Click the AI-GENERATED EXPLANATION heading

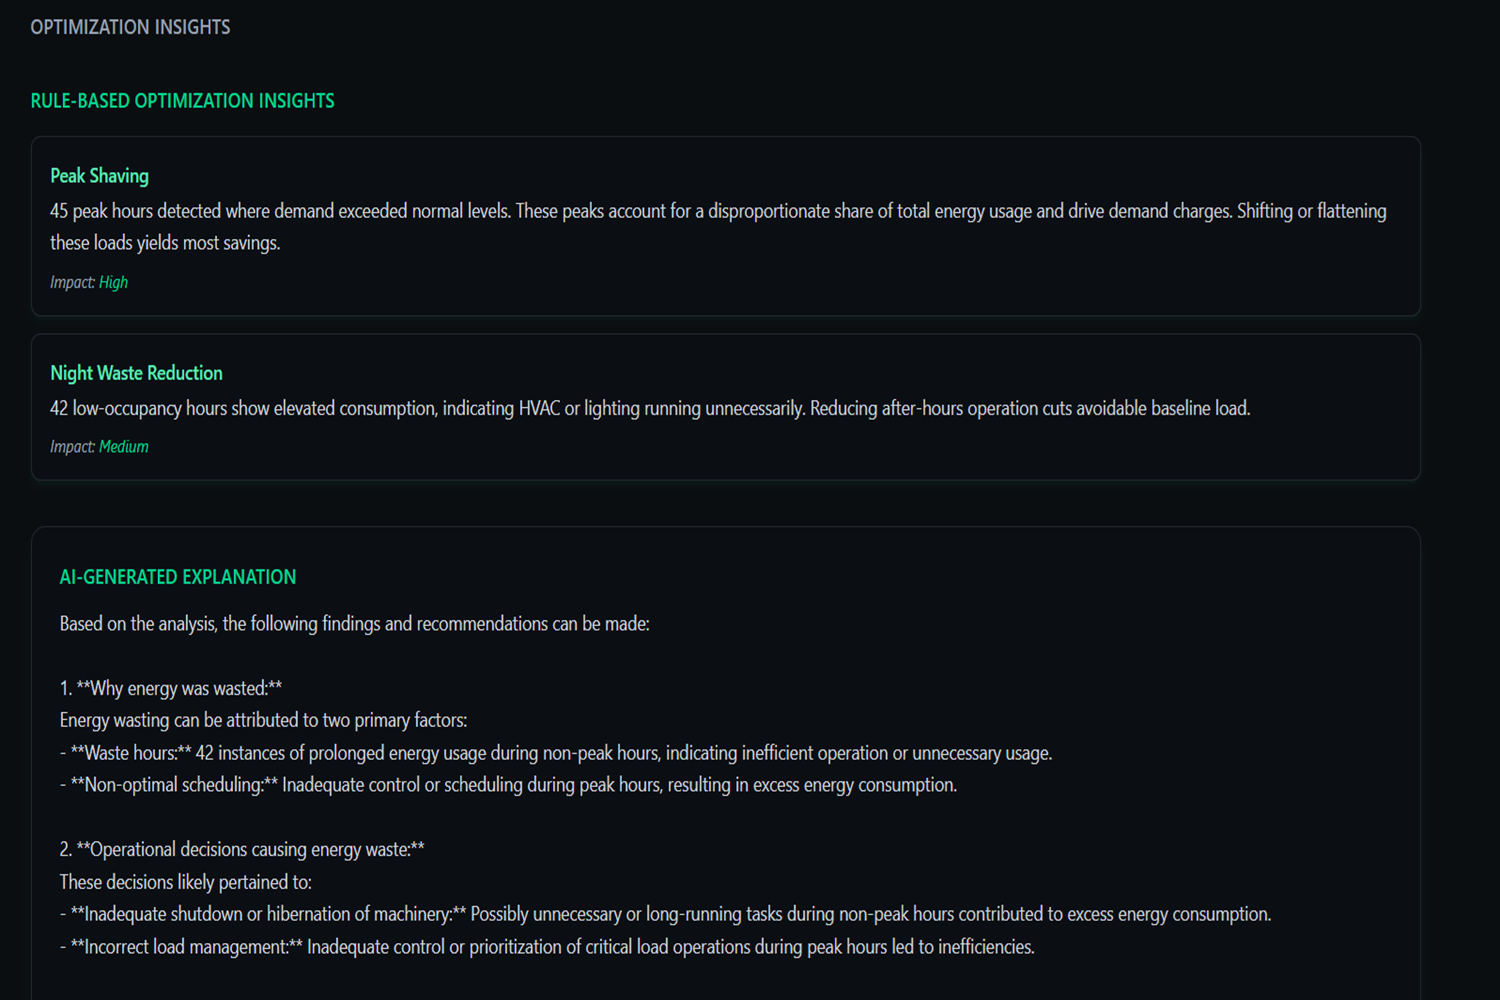pyautogui.click(x=178, y=577)
